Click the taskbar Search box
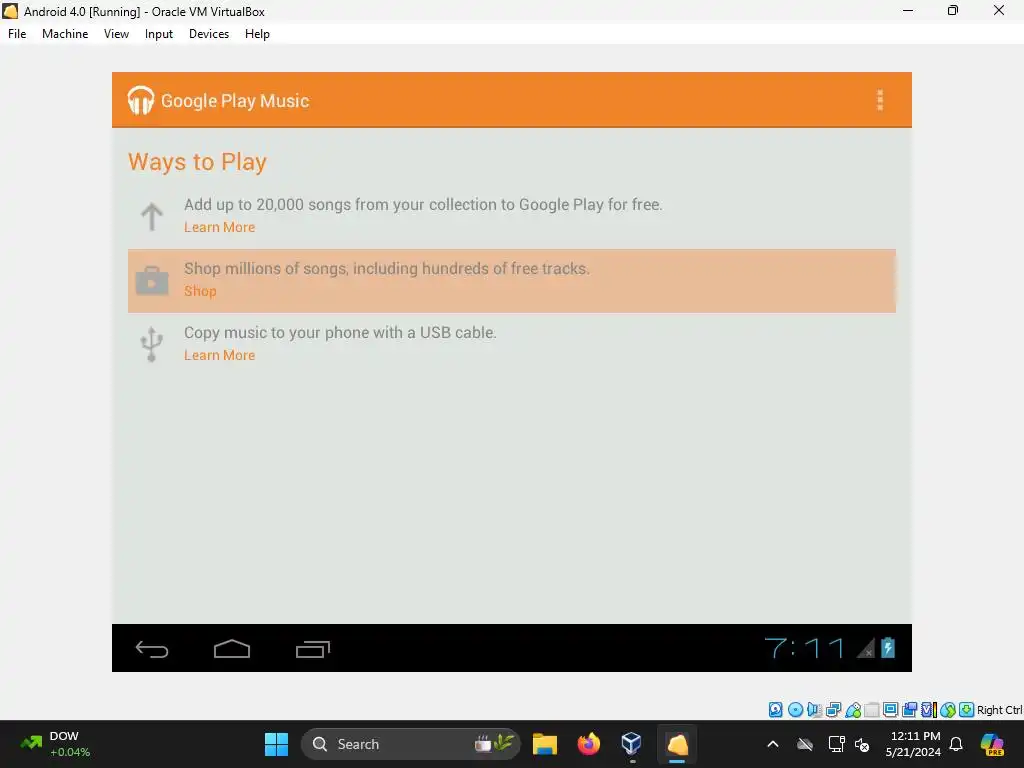 410,744
